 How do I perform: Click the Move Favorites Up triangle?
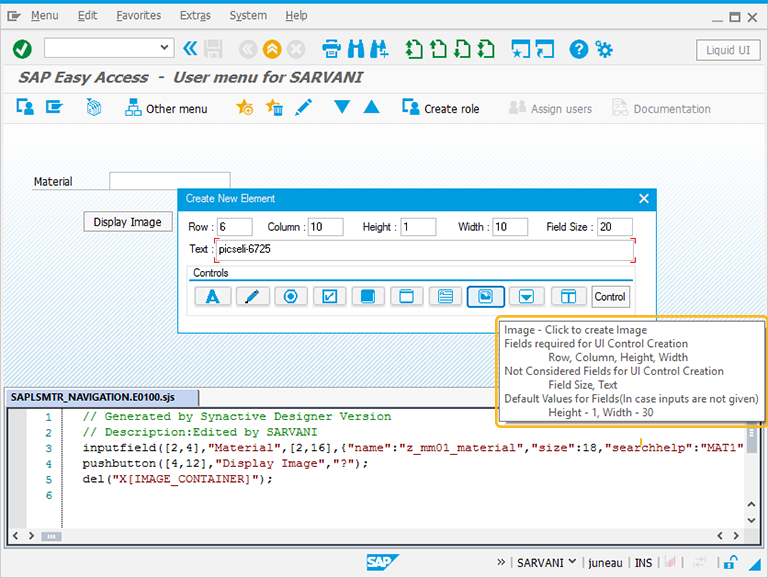coord(372,107)
